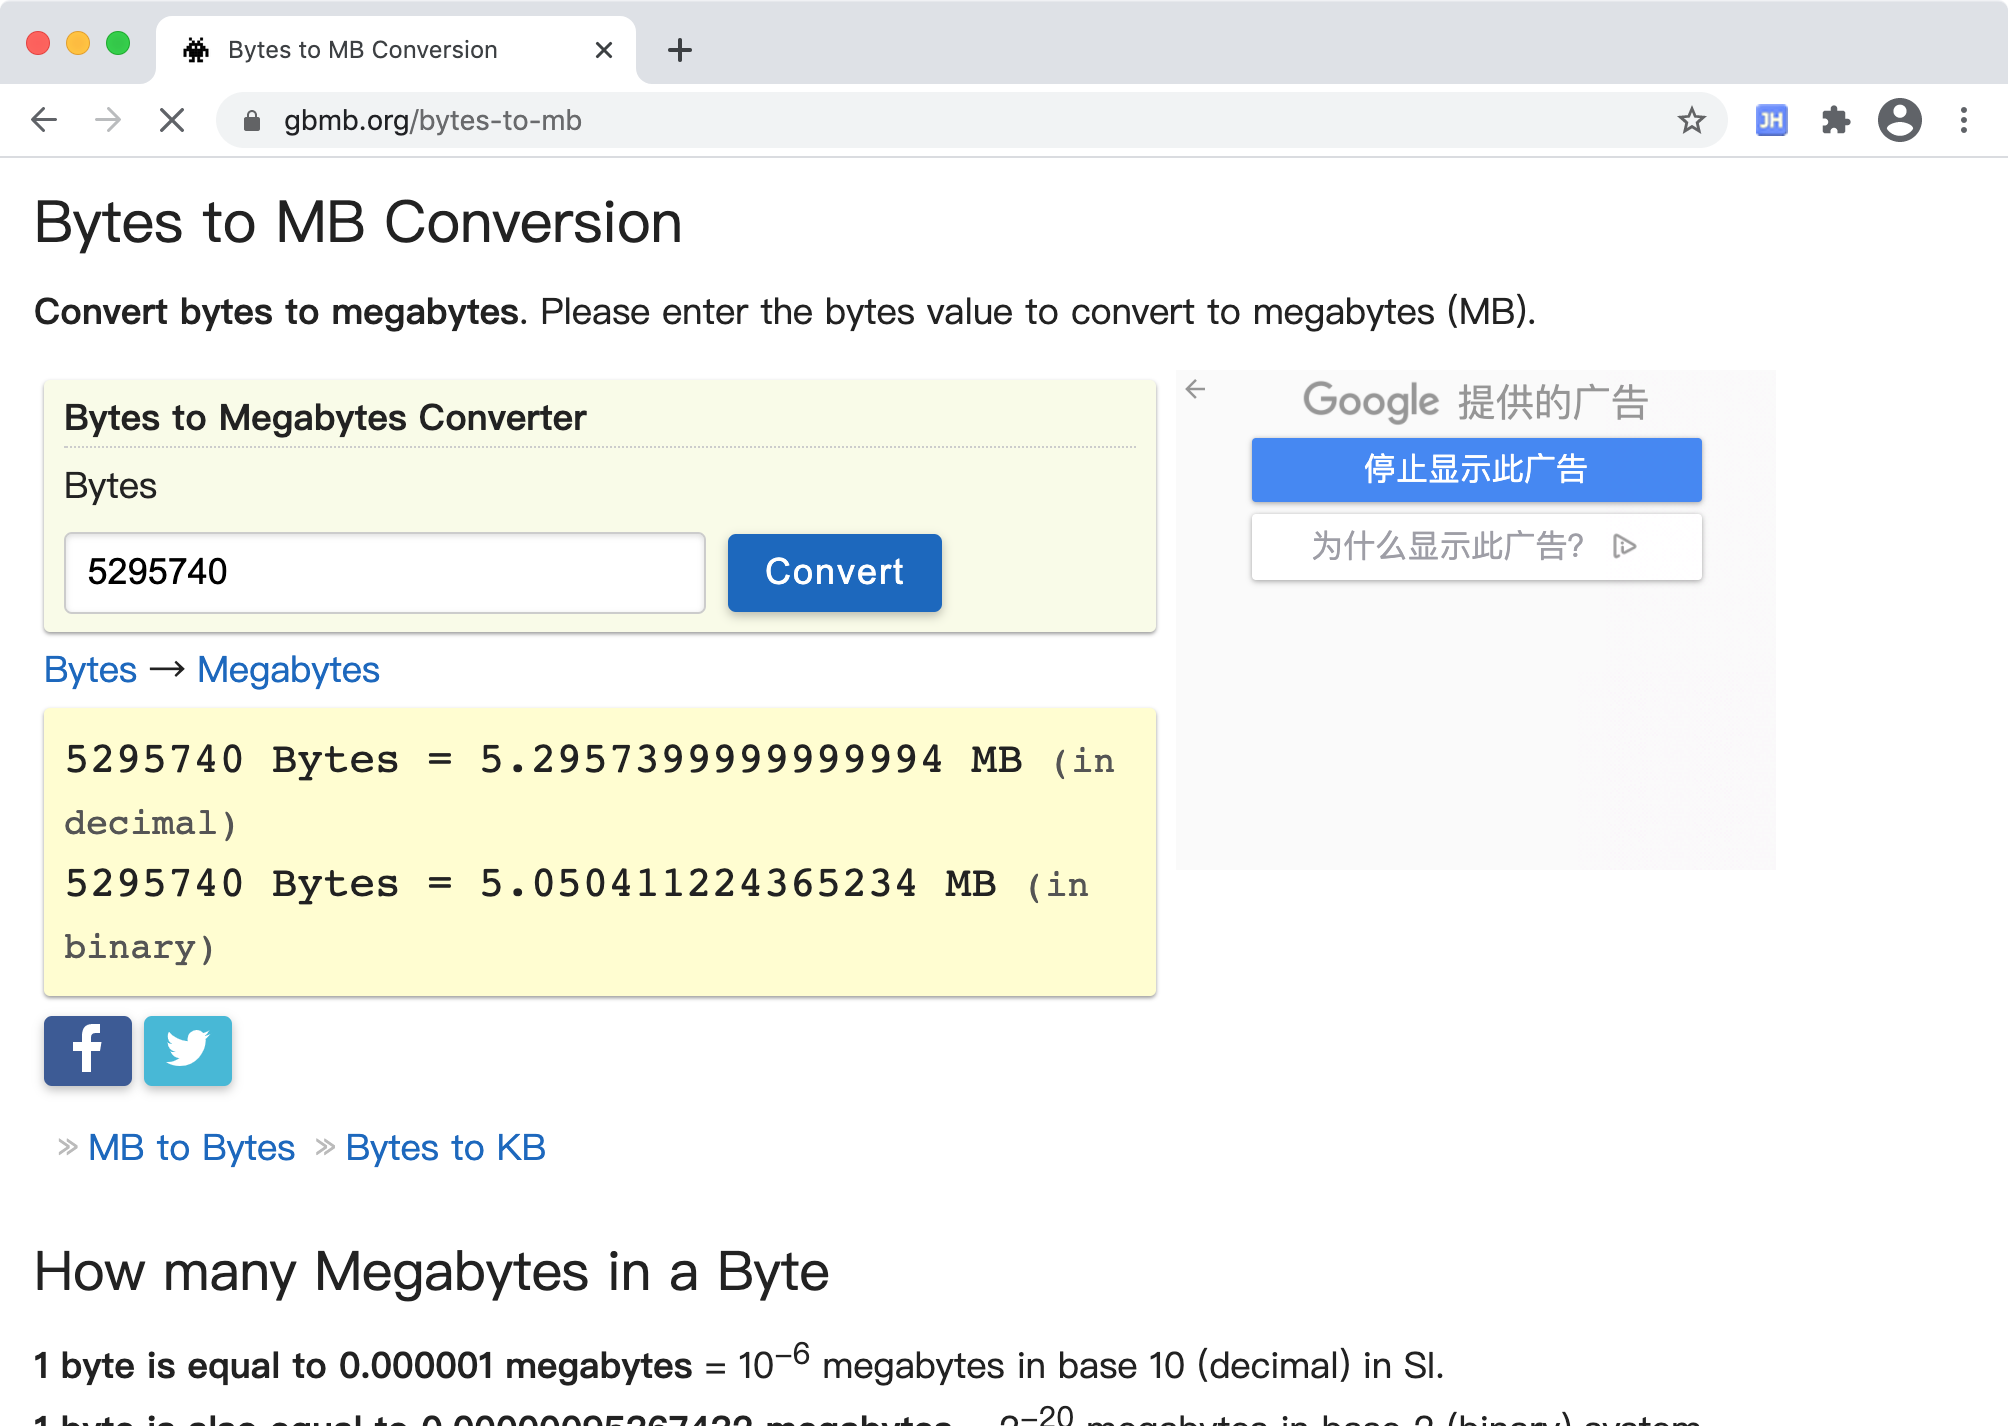Image resolution: width=2008 pixels, height=1426 pixels.
Task: Close the Bytes to MB Conversion tab
Action: coord(603,50)
